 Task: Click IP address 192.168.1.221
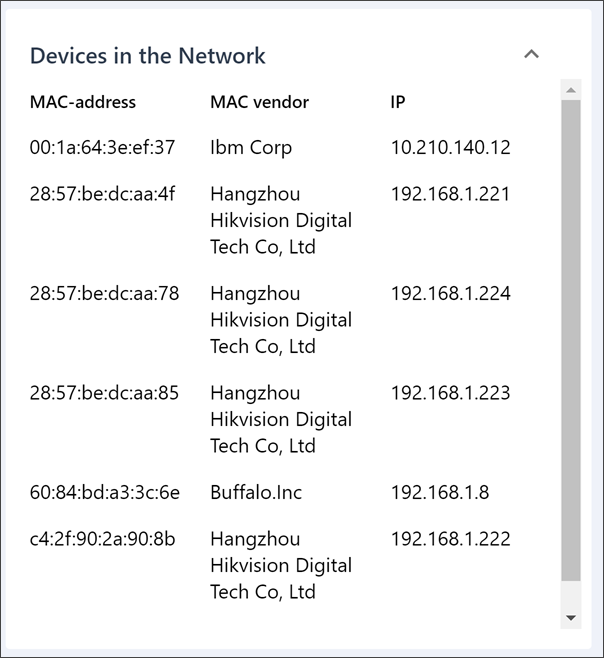tap(450, 194)
